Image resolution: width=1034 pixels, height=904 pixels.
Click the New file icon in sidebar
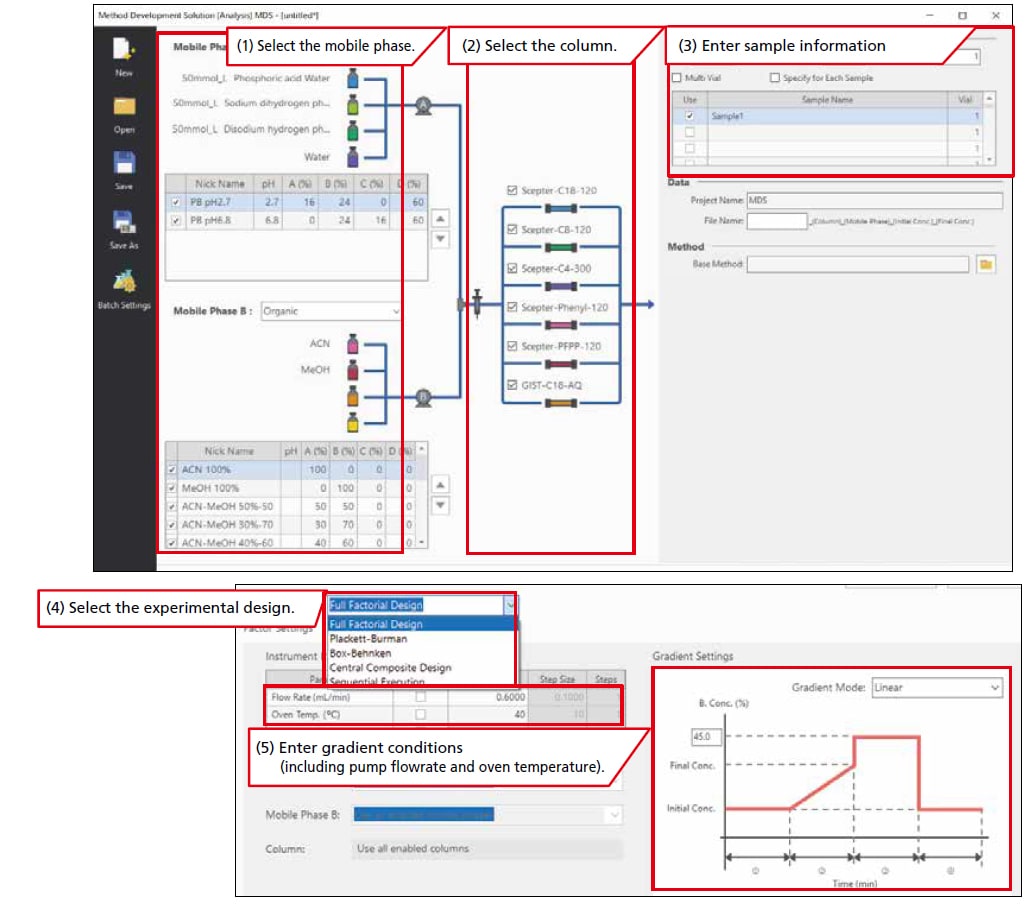coord(124,51)
